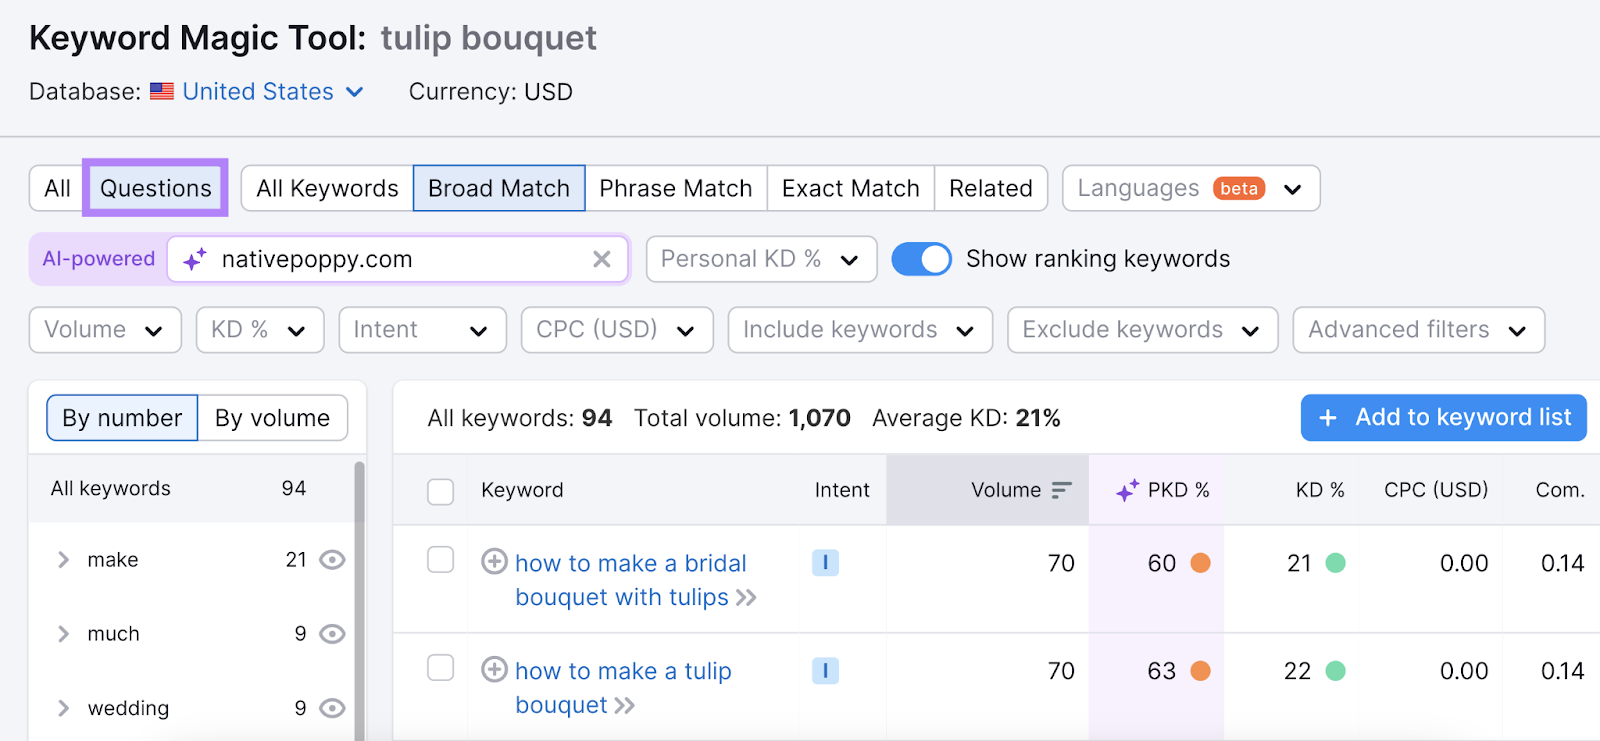Expand the 'wedding' keyword group

pyautogui.click(x=63, y=708)
